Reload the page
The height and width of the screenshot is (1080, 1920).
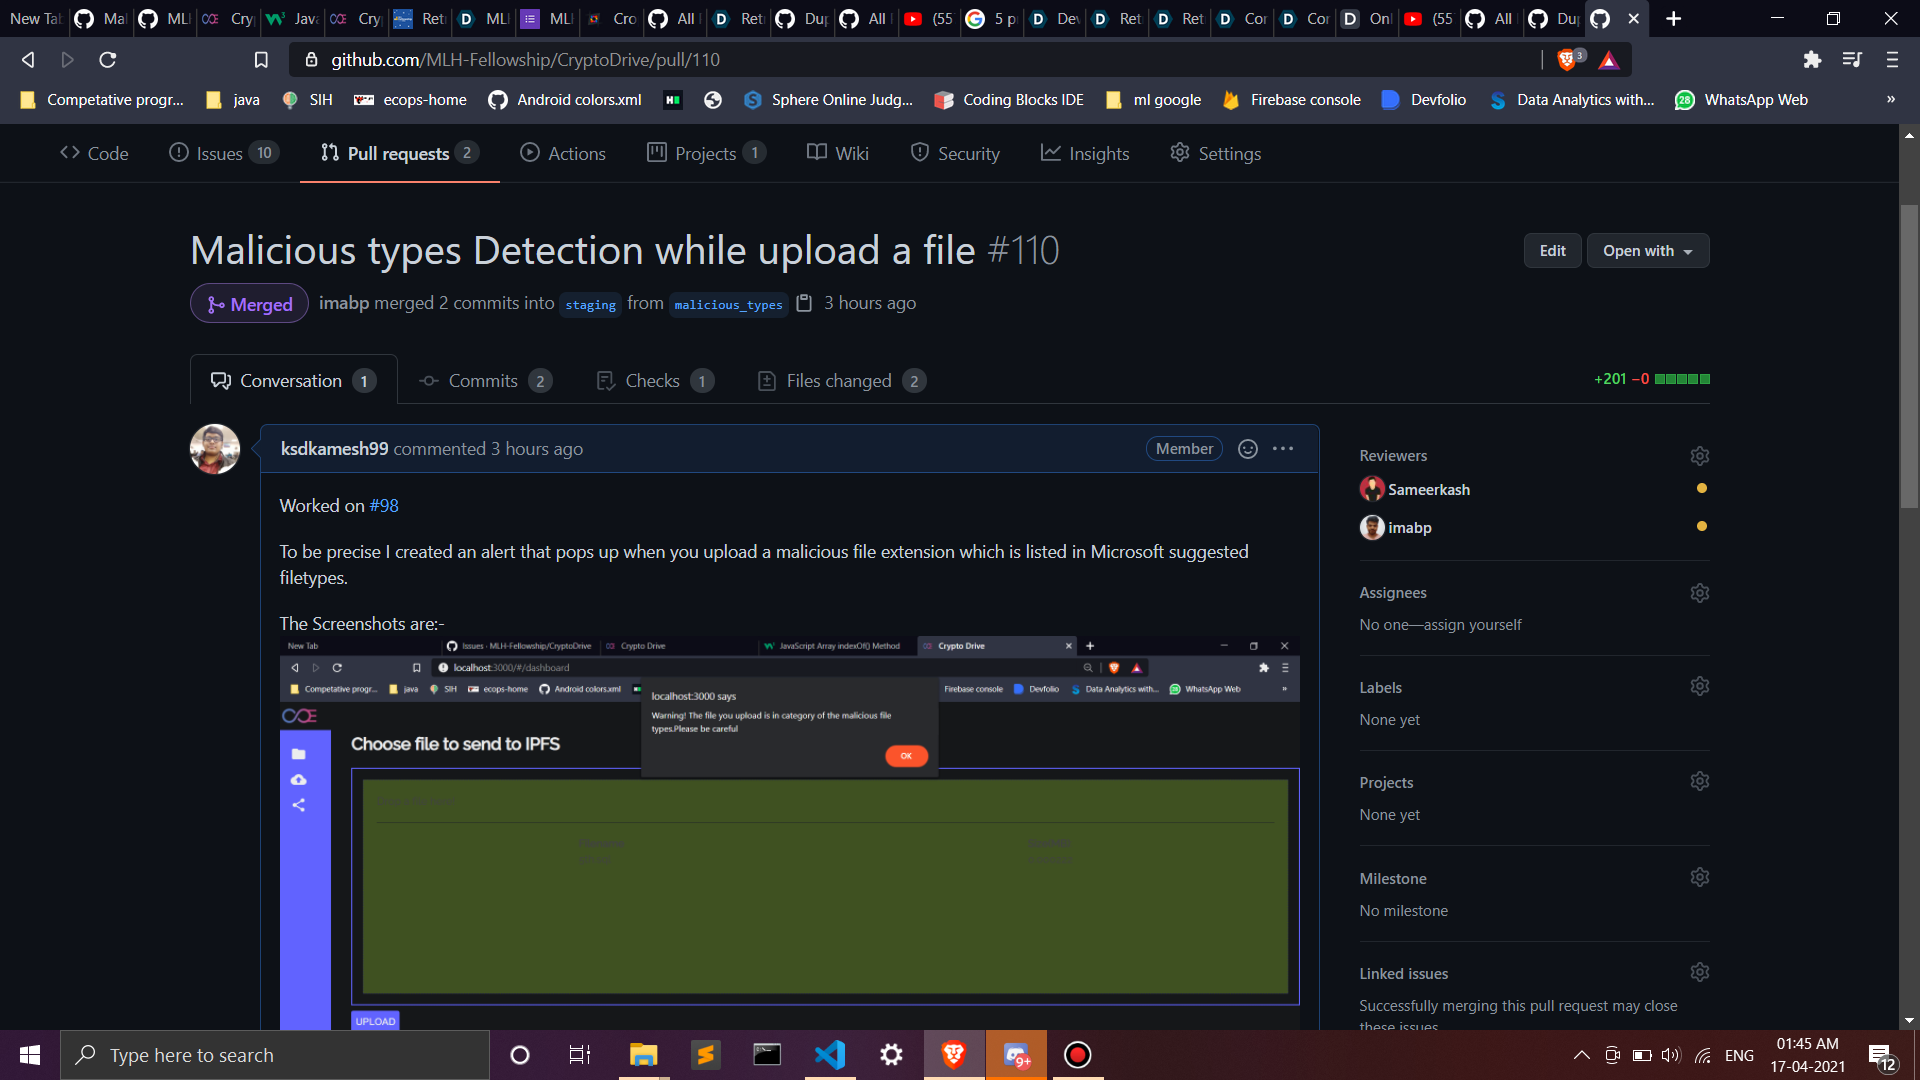coord(108,60)
